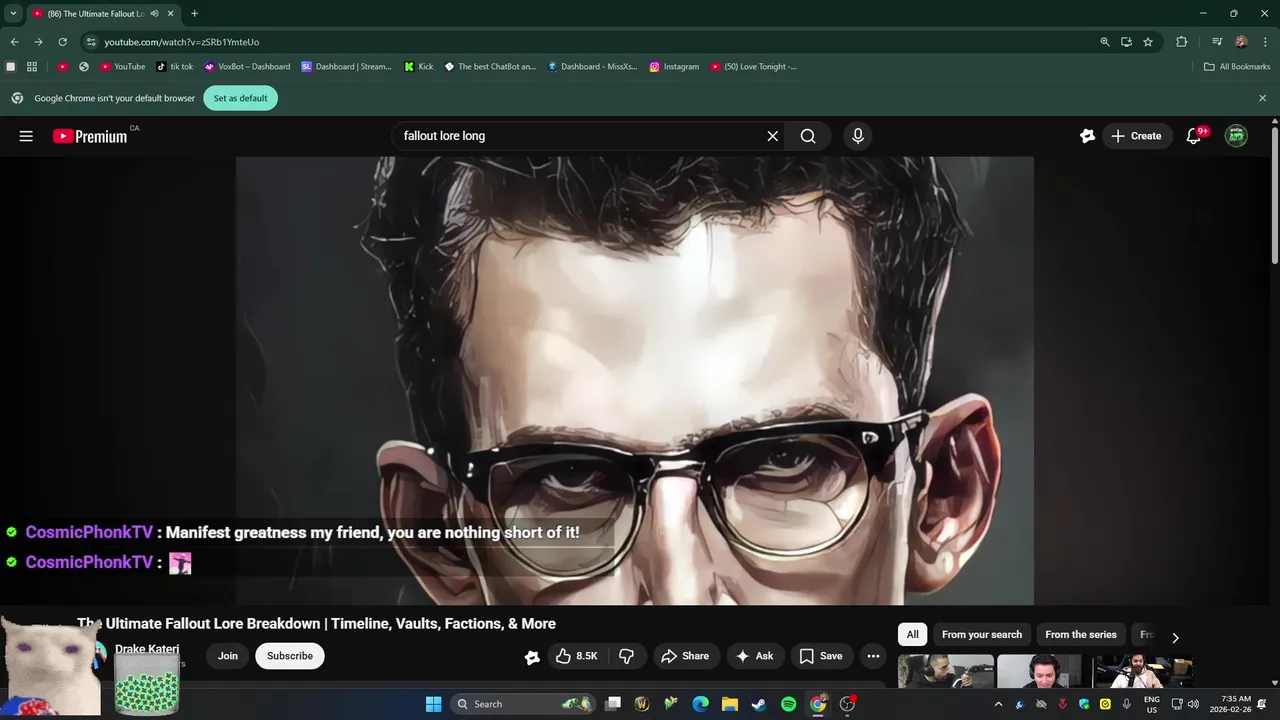Open Microsoft Edge from the taskbar

tap(700, 704)
